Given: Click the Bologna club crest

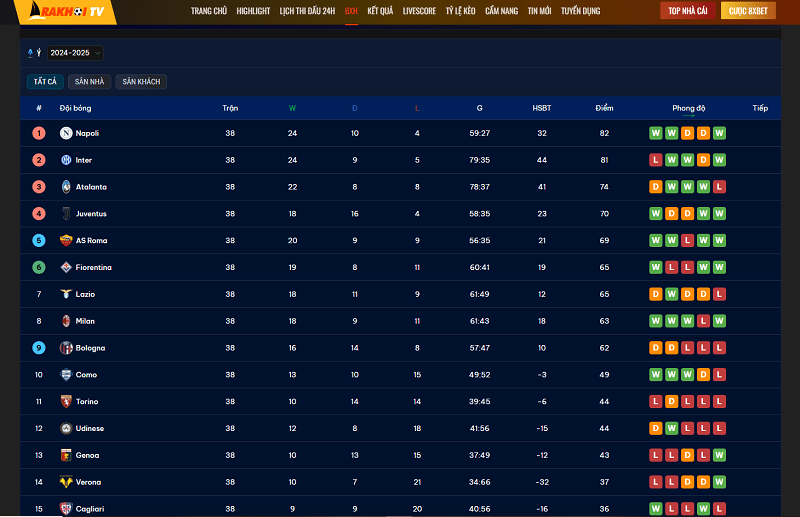Looking at the screenshot, I should pyautogui.click(x=66, y=348).
